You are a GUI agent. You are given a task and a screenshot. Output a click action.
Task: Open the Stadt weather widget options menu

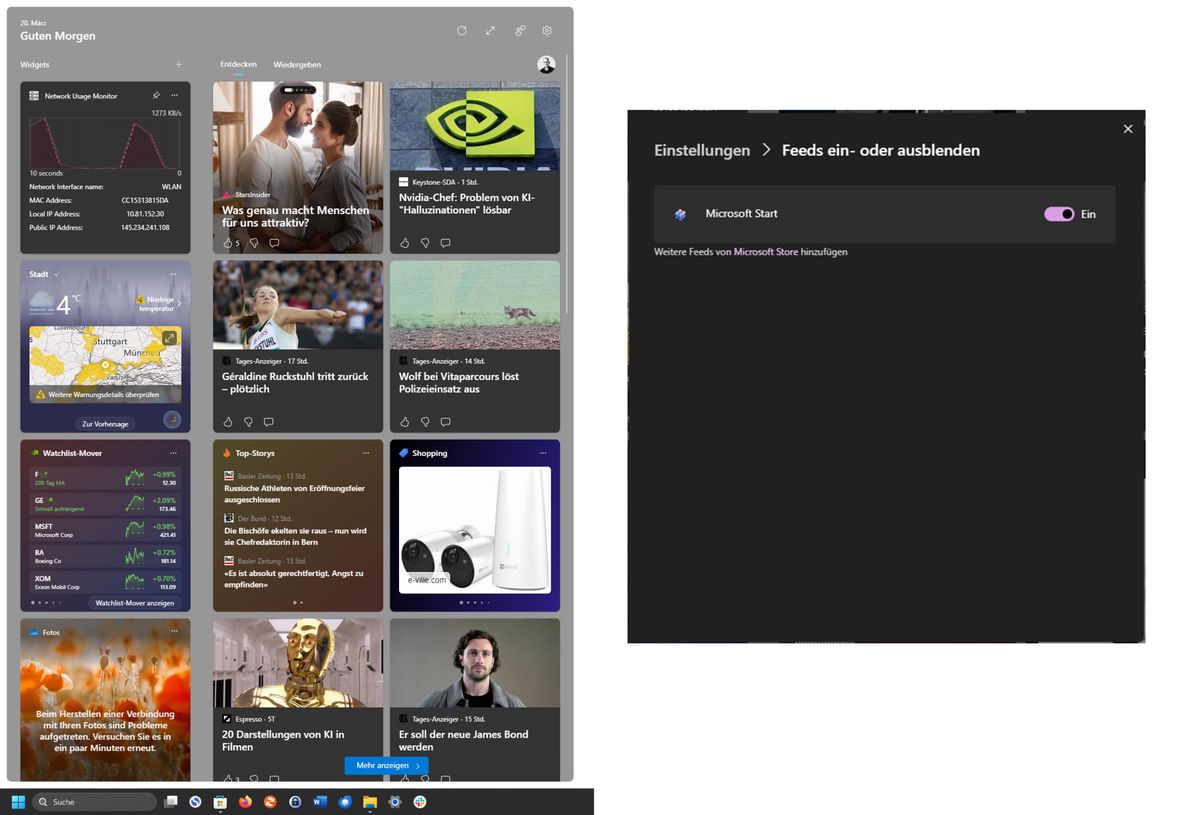[x=174, y=274]
